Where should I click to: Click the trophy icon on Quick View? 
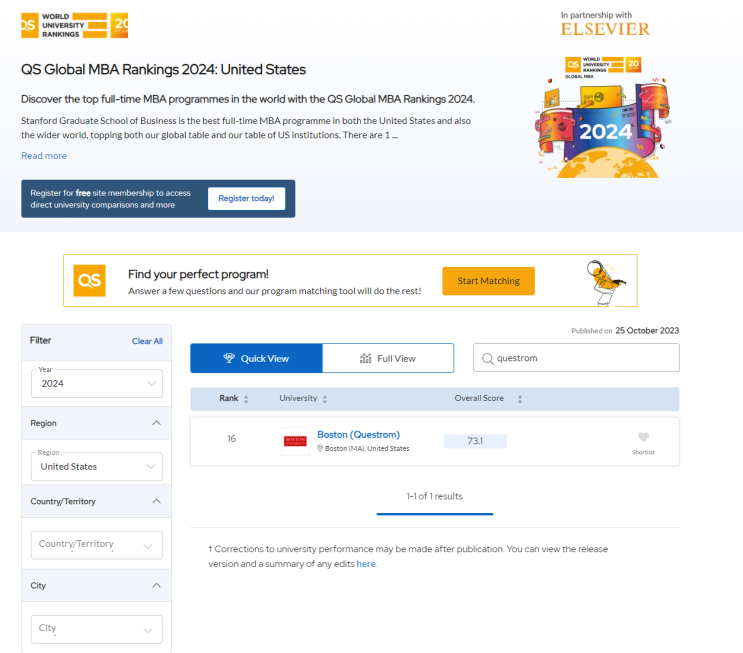coord(229,358)
